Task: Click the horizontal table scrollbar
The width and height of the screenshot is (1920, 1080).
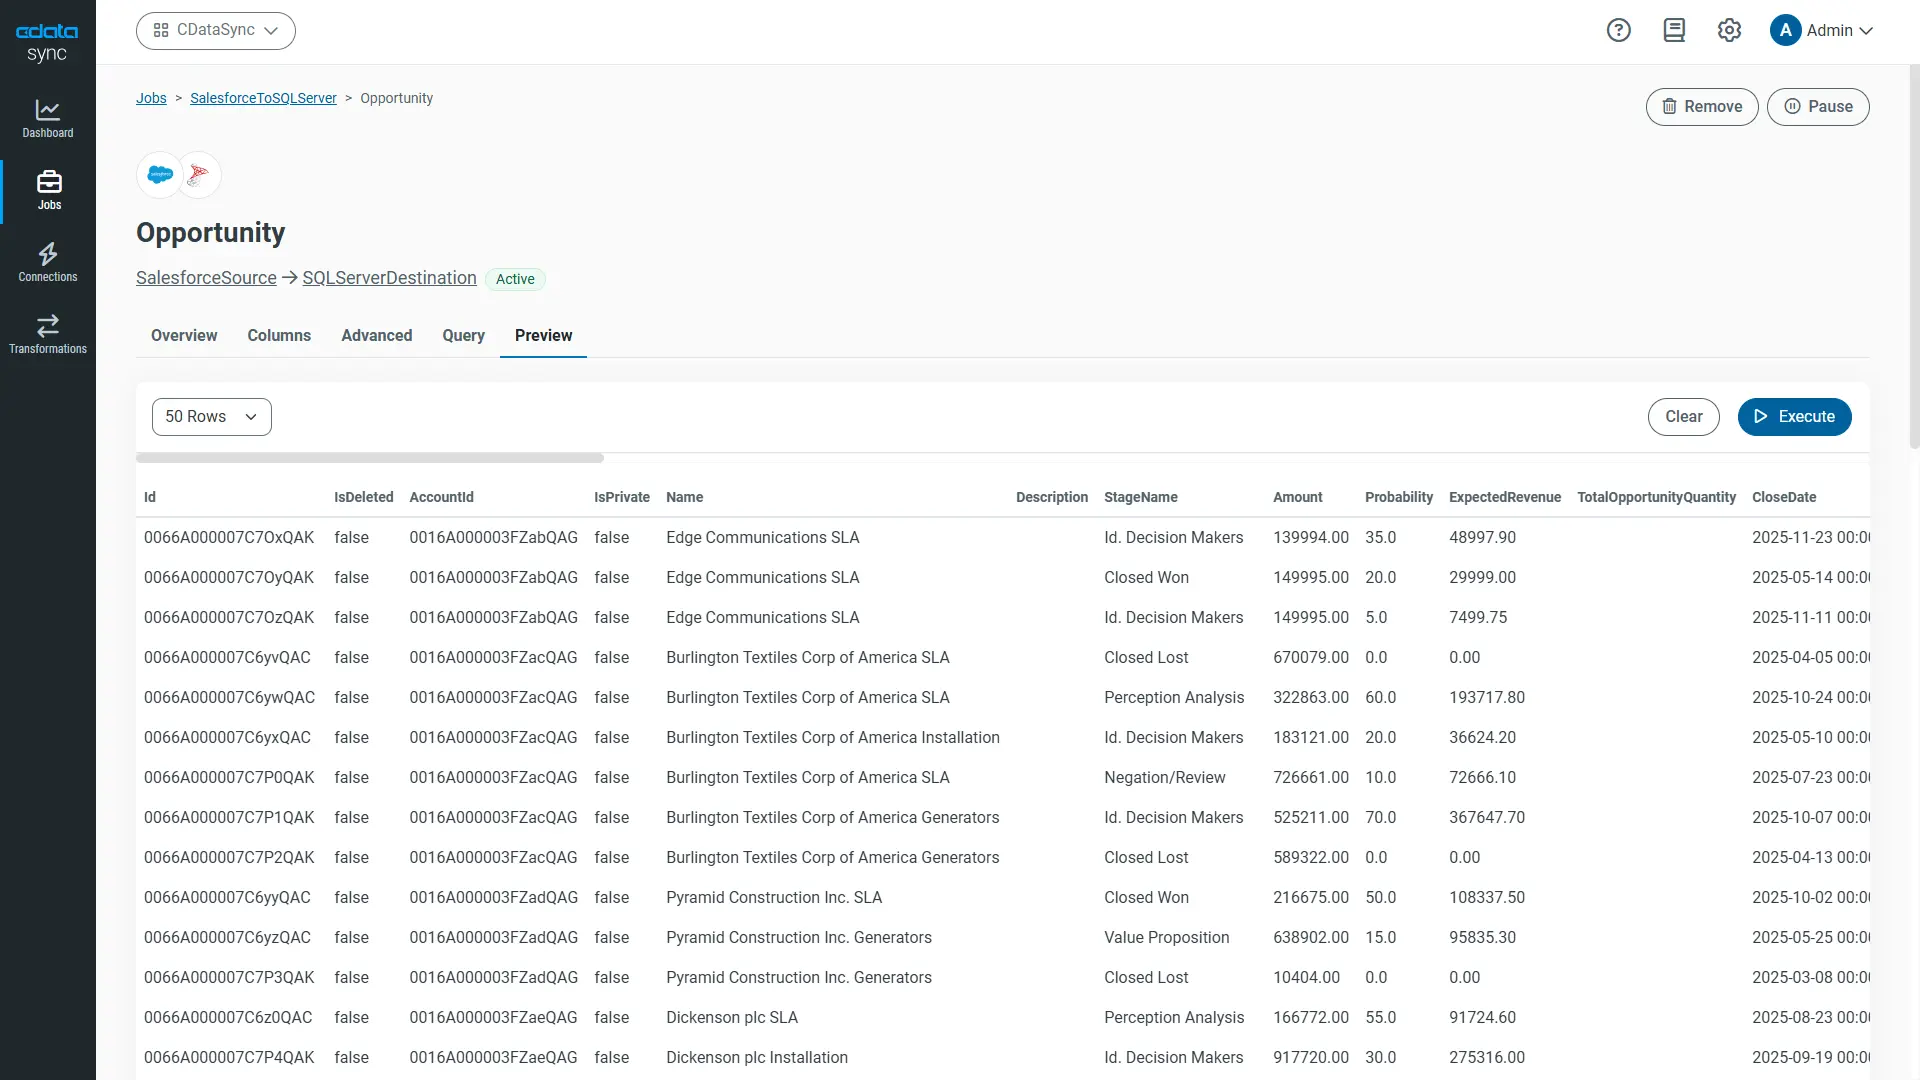Action: [370, 458]
